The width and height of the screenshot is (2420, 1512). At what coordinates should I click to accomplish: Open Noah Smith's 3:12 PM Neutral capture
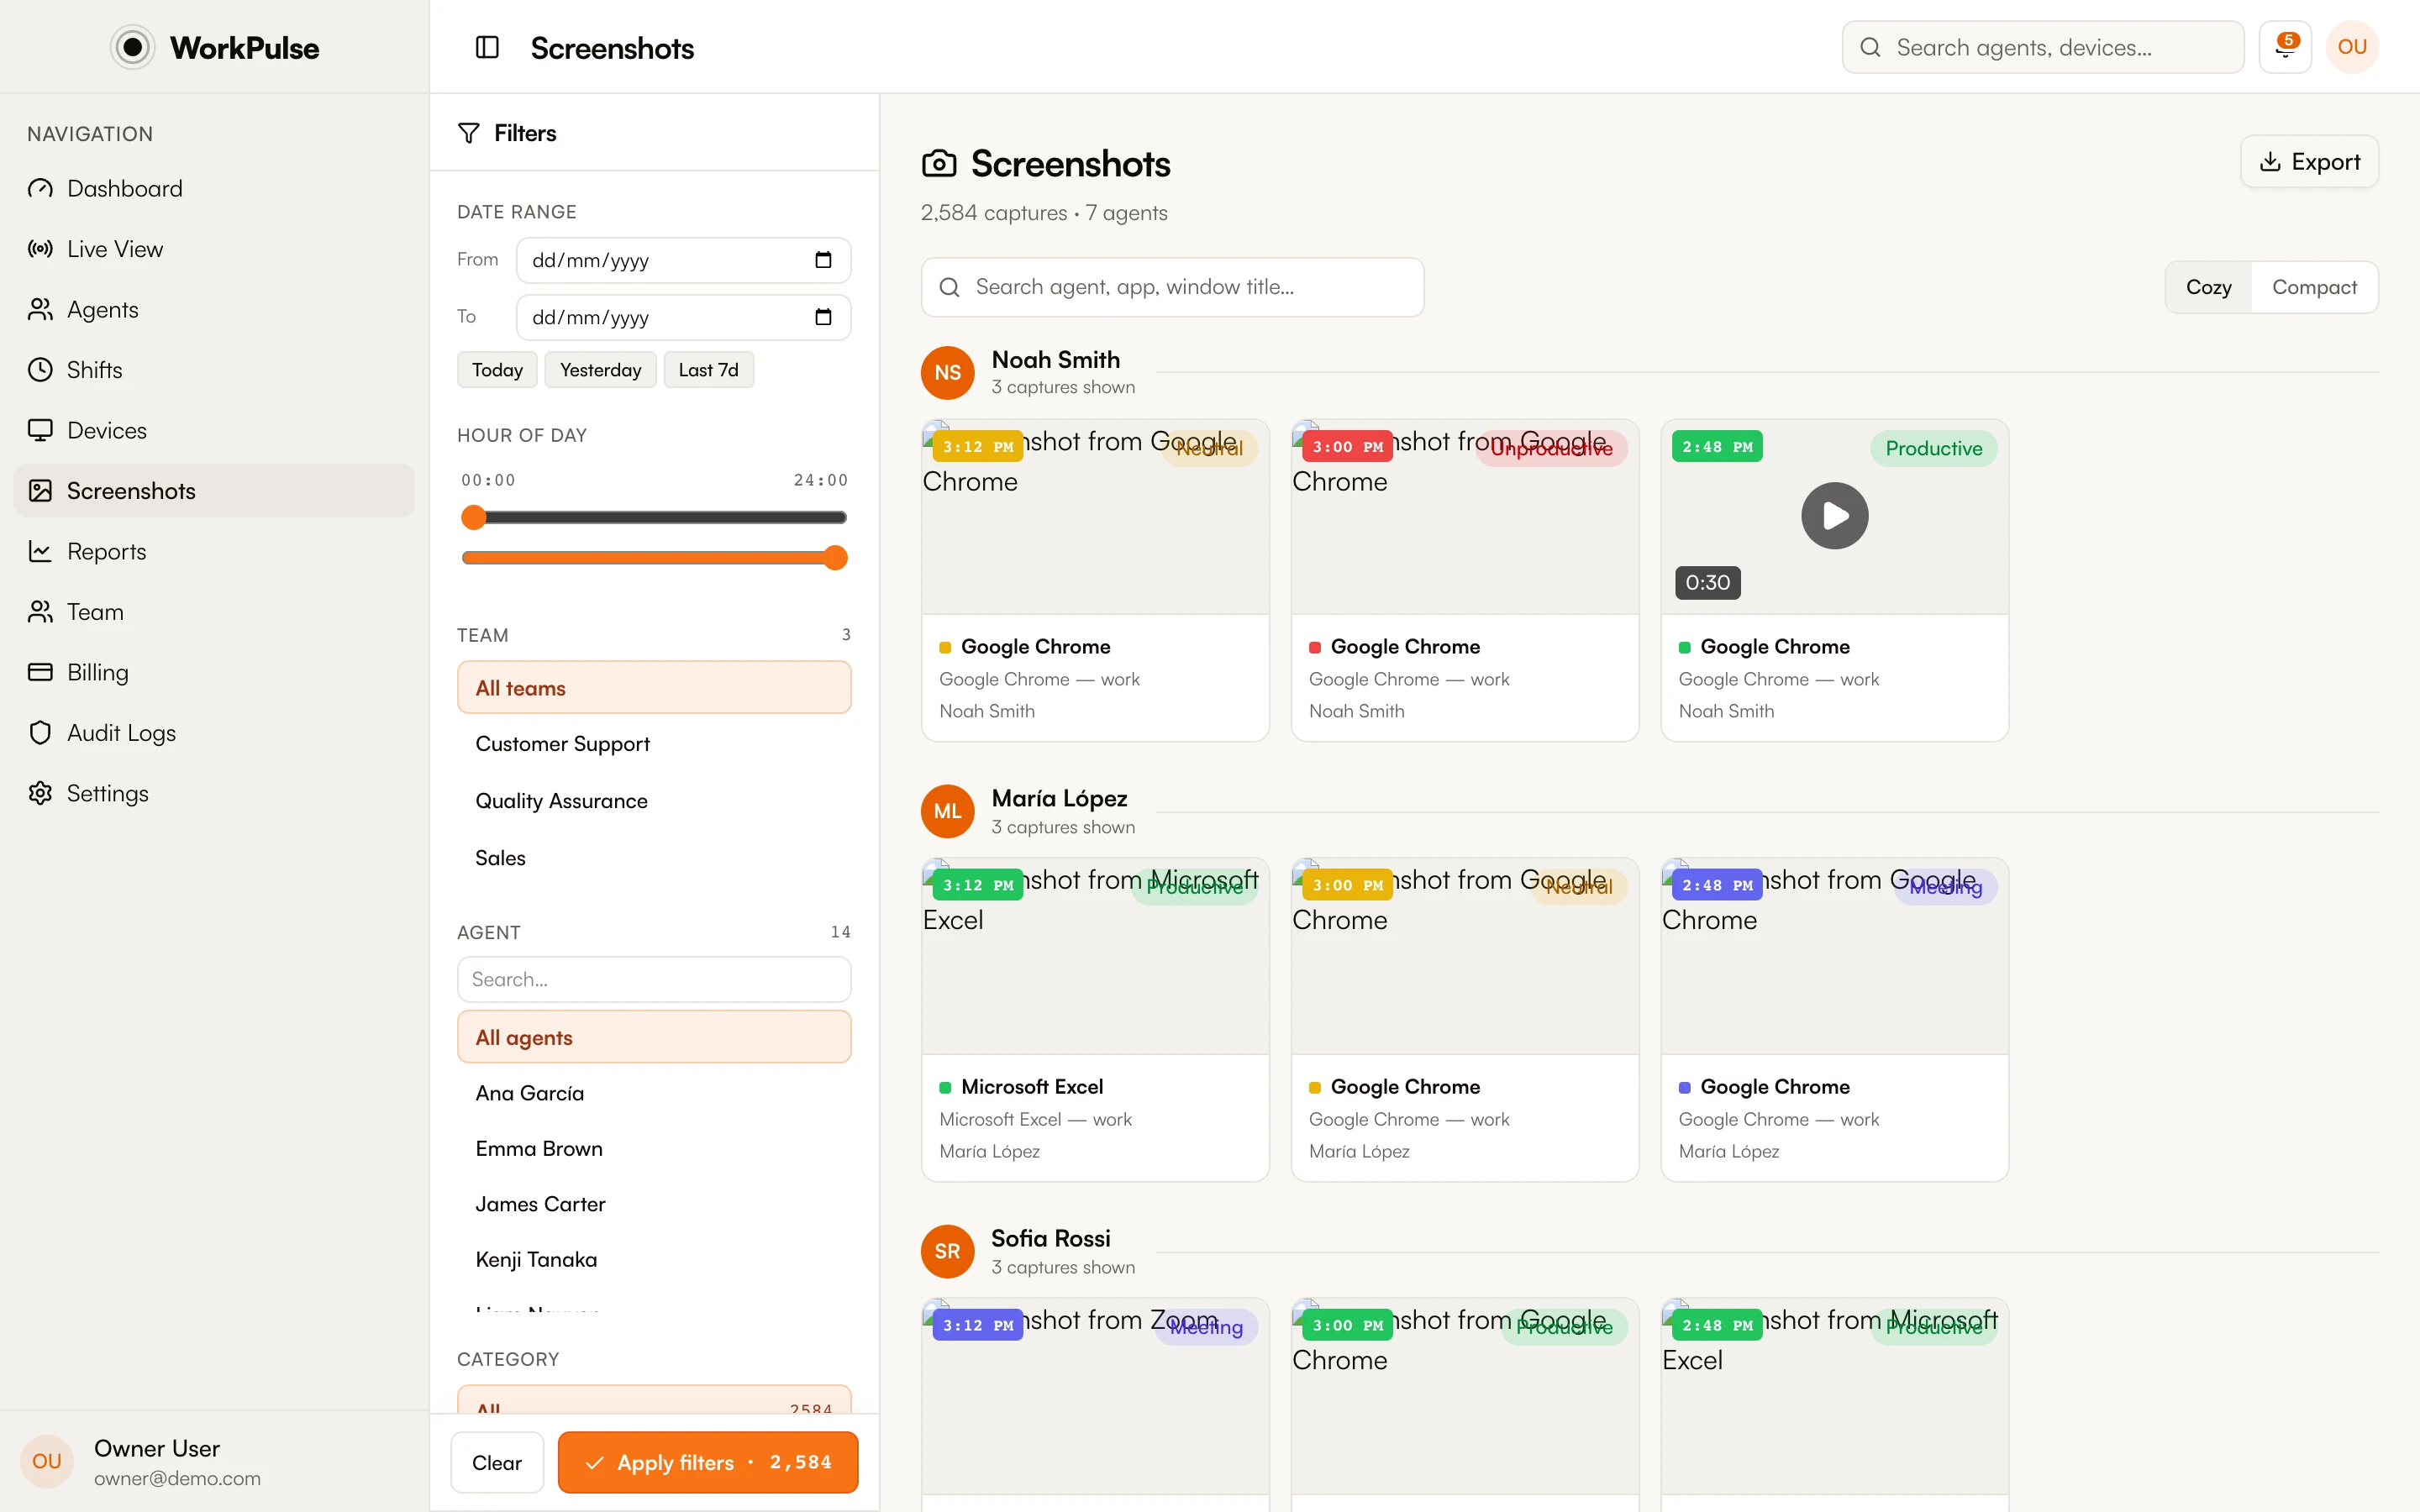[x=1095, y=580]
